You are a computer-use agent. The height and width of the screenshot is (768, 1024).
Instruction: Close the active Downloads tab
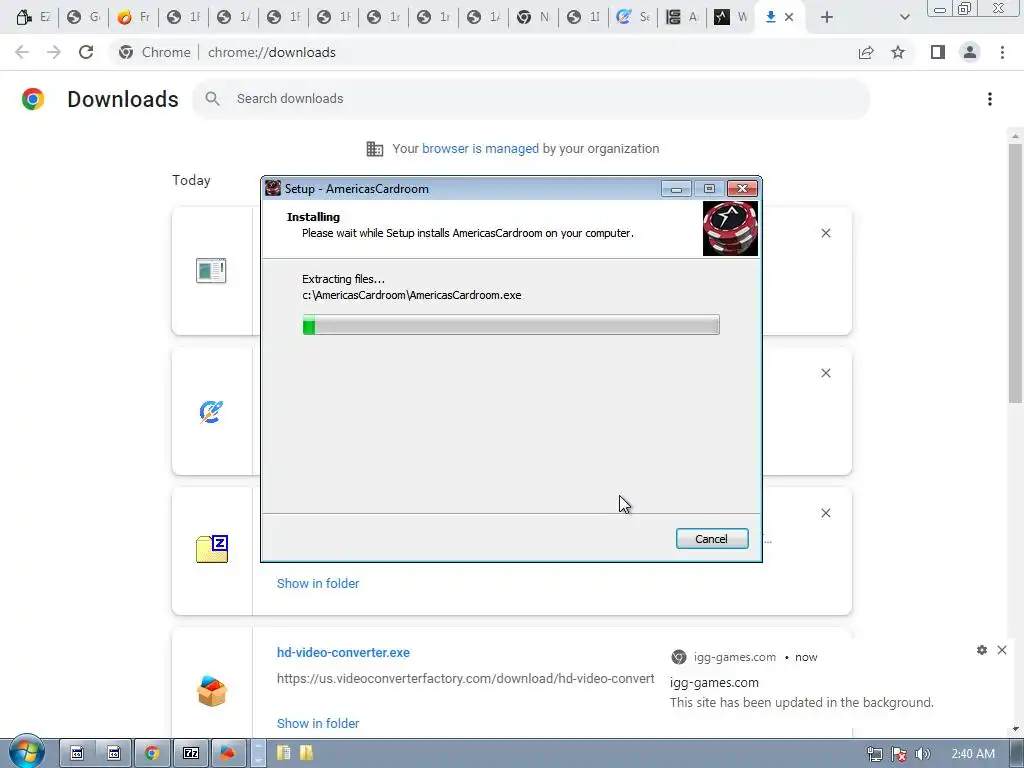[789, 18]
